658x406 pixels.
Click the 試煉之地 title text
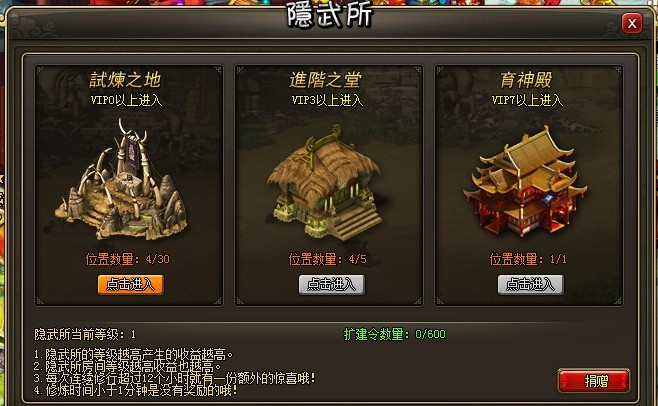[125, 80]
